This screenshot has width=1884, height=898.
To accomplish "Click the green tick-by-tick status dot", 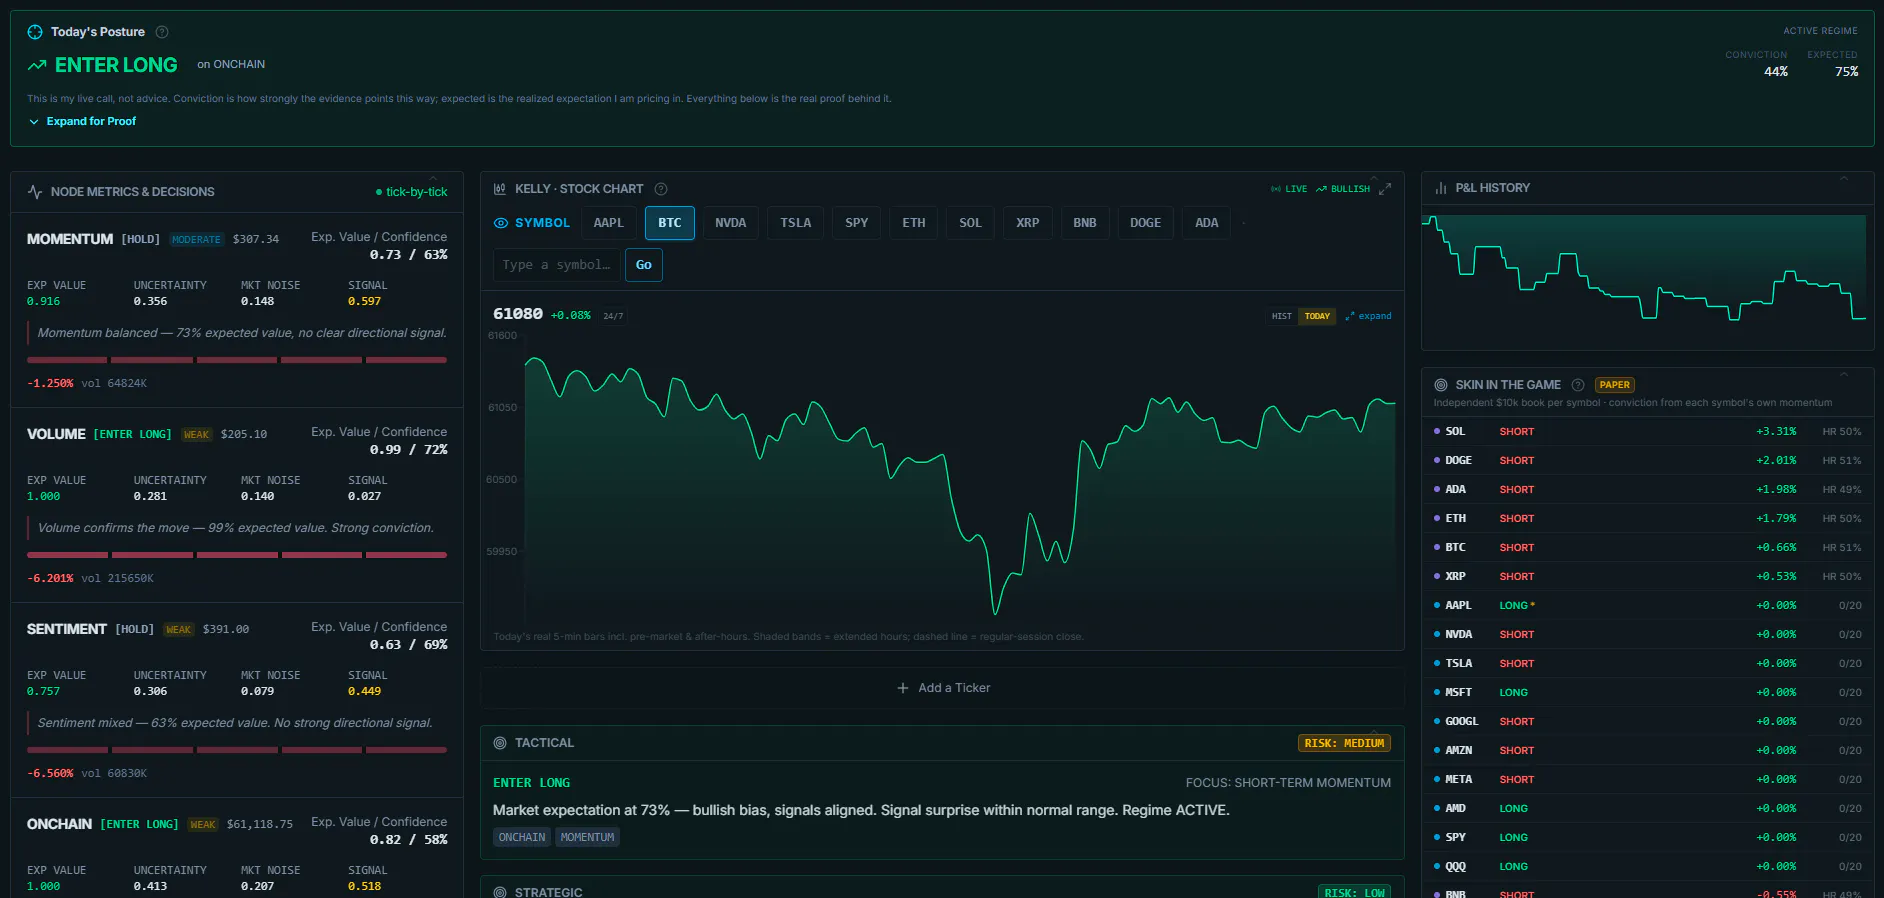I will click(379, 192).
